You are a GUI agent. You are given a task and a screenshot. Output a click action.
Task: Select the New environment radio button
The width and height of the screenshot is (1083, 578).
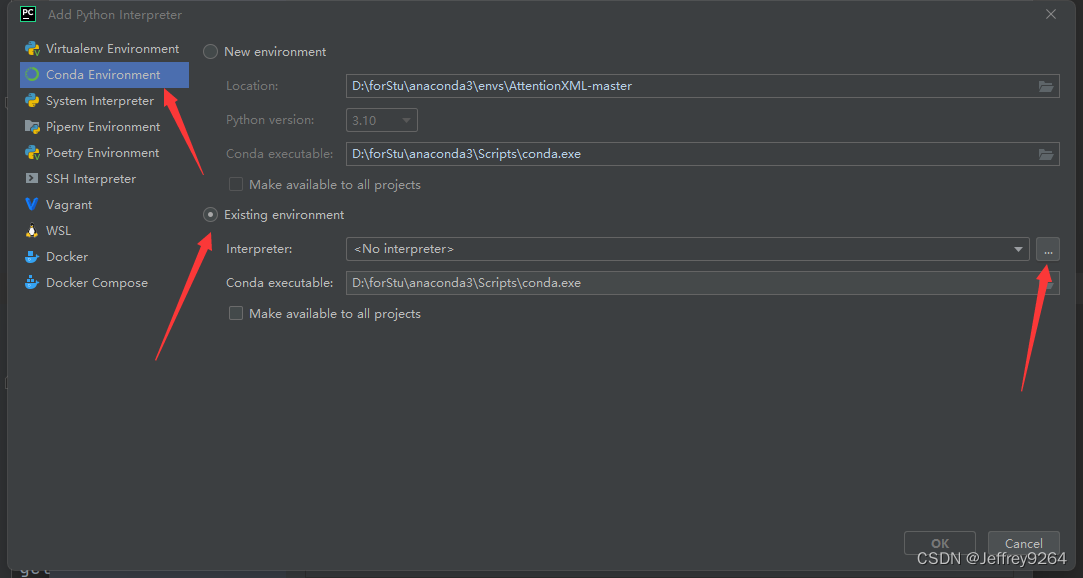210,52
